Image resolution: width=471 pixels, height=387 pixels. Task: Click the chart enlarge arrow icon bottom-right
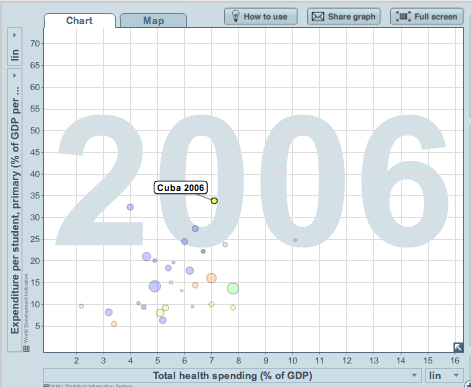tap(458, 347)
